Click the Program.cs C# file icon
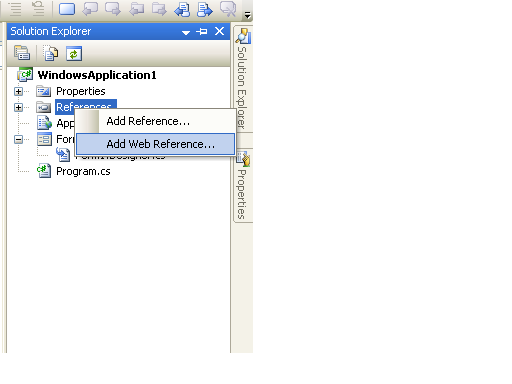The image size is (512, 384). coord(44,171)
